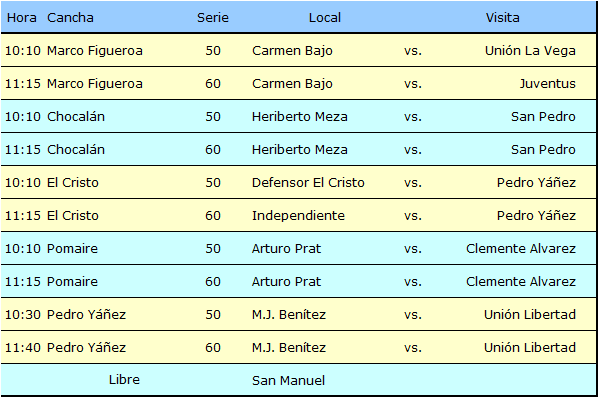Select M.J. Benítez in the 11:40 row

pos(289,347)
